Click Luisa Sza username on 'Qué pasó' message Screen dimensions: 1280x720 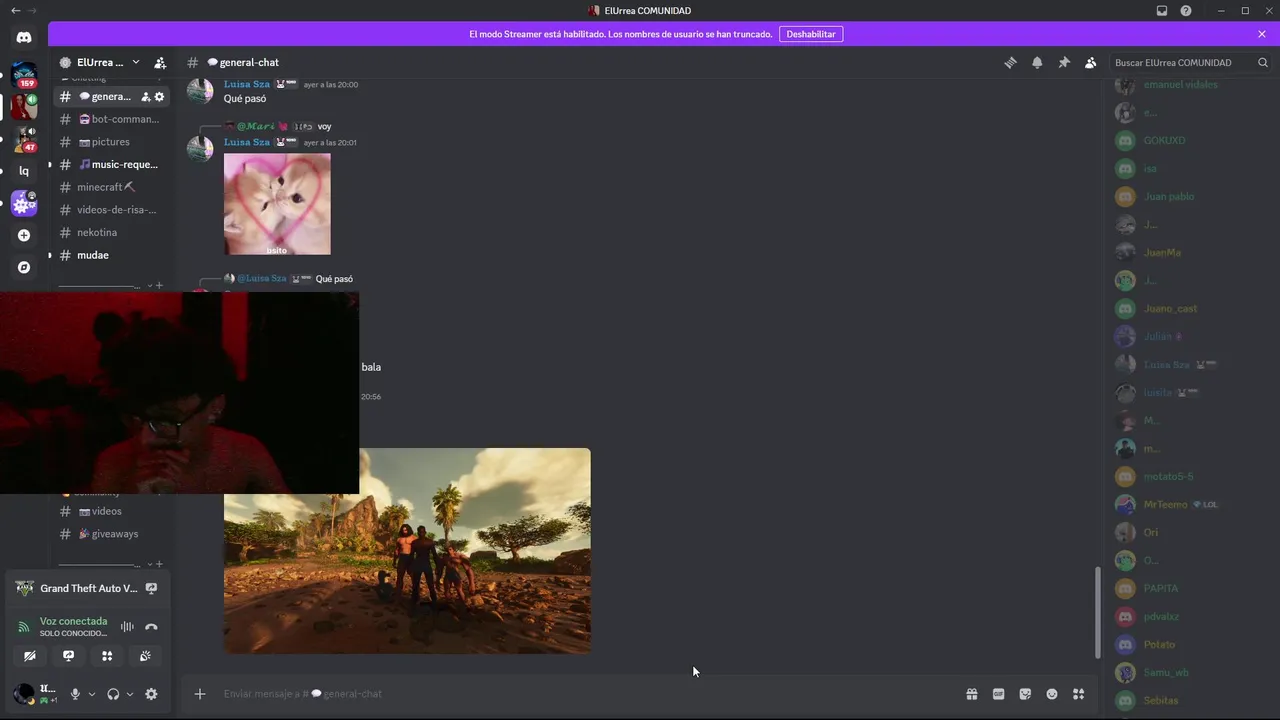click(246, 84)
